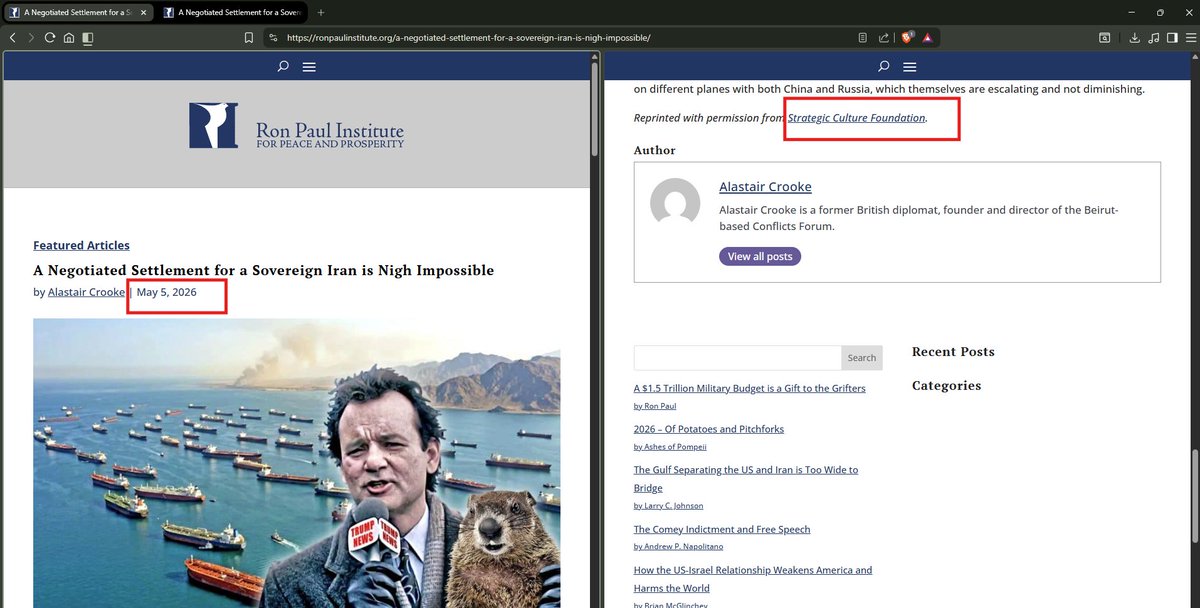Open Alastair Crooke name in author box
The width and height of the screenshot is (1200, 608).
point(765,187)
